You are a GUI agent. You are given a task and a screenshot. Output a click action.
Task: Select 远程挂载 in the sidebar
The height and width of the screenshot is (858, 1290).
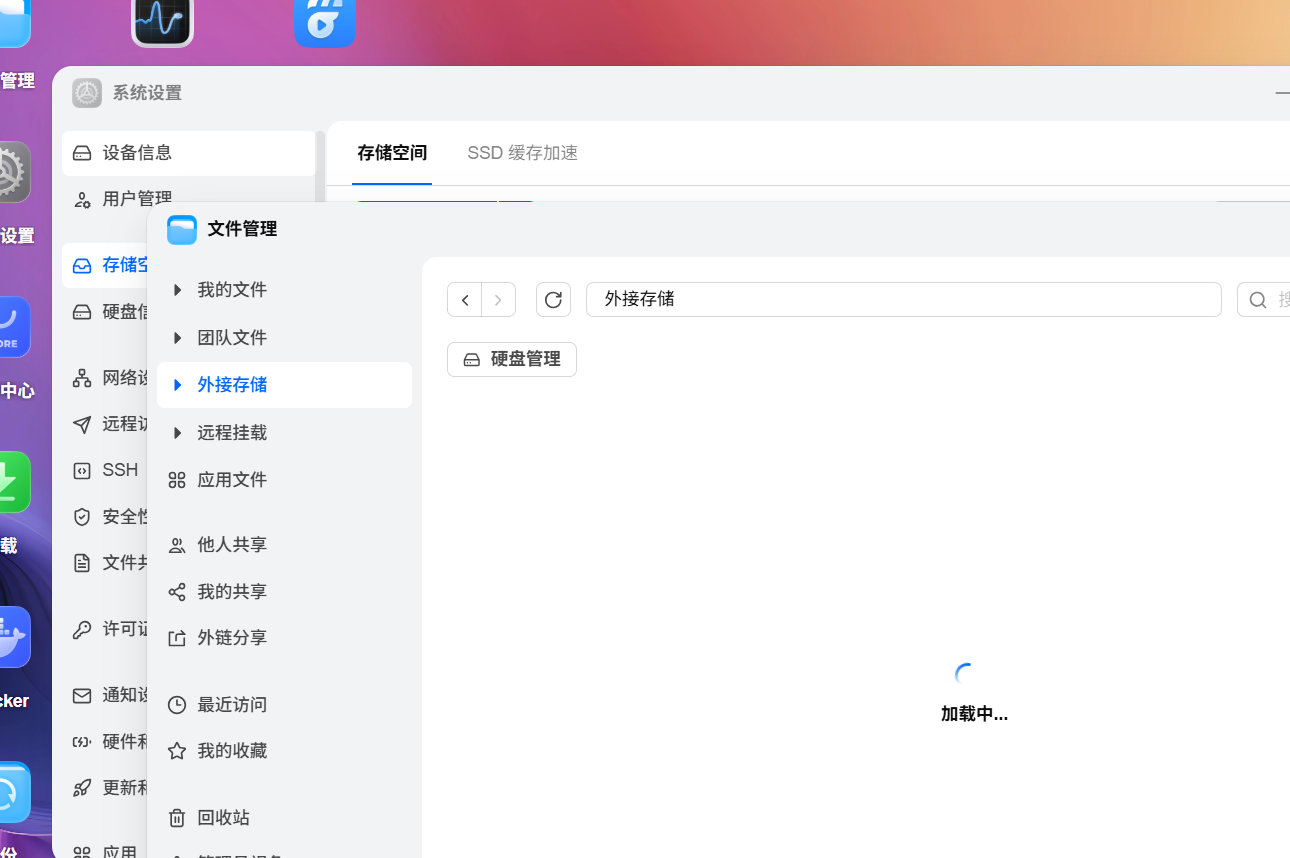(x=284, y=433)
